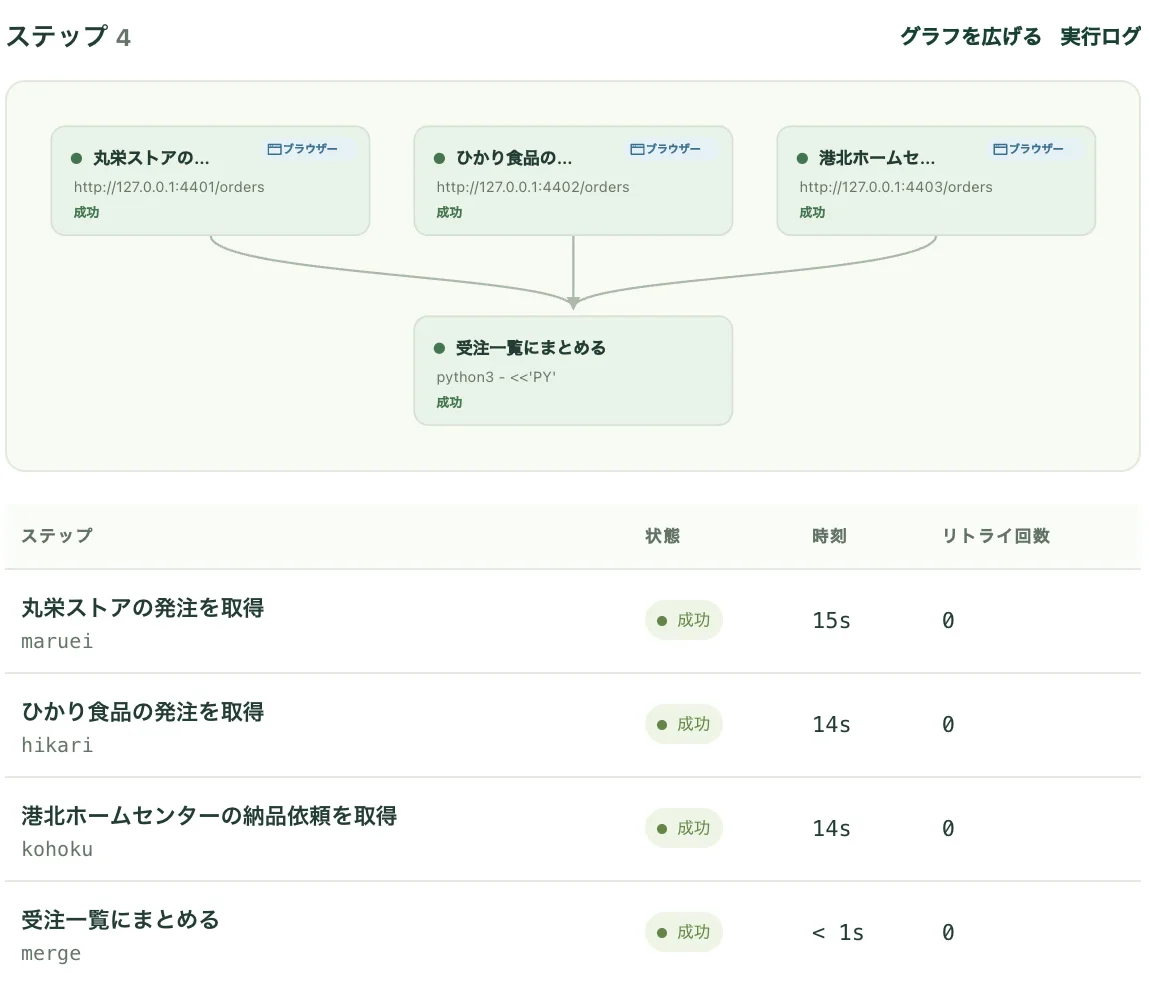Click green status dot on 港北ホームセ node

point(802,158)
